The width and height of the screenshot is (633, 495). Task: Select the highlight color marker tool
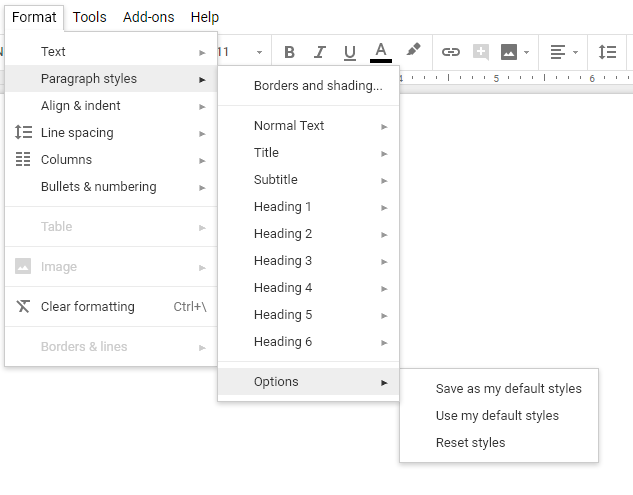pyautogui.click(x=413, y=51)
